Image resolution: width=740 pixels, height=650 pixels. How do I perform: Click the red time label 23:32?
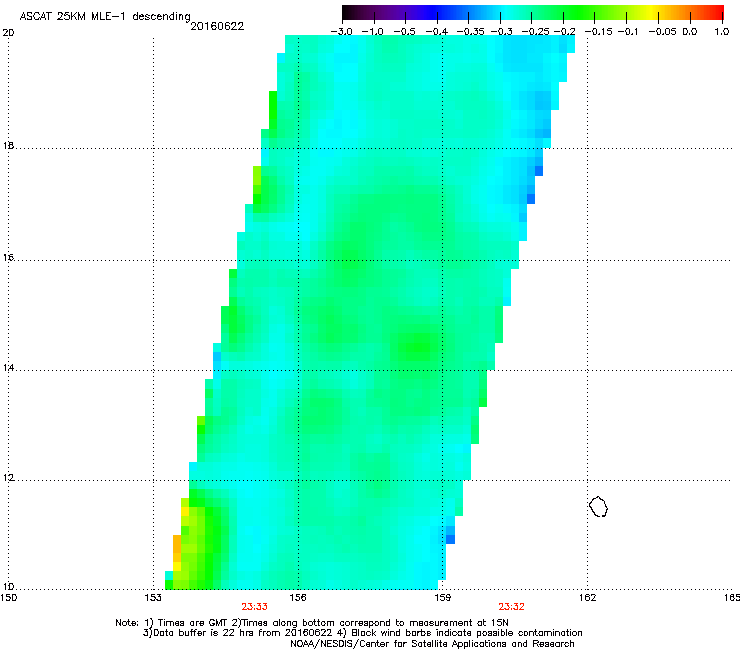pos(512,607)
